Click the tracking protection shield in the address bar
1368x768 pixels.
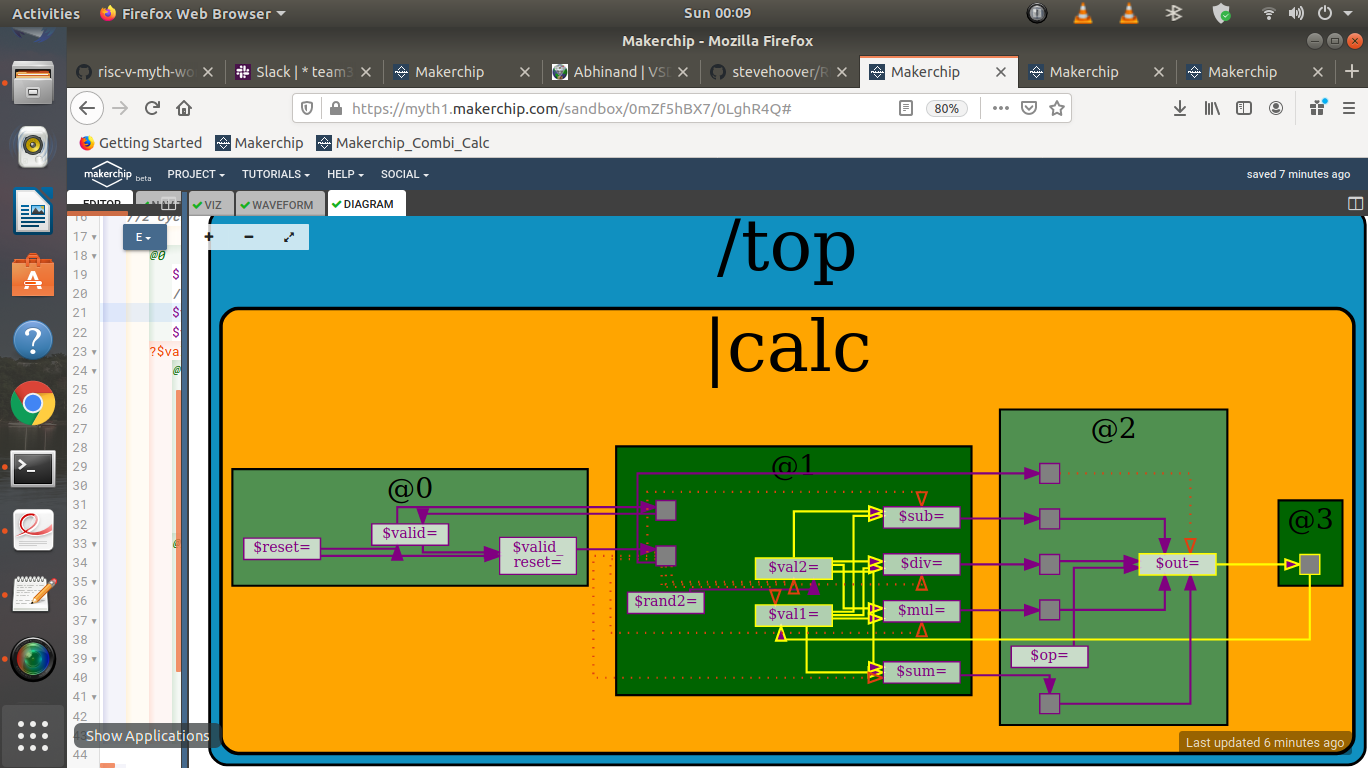pos(306,108)
